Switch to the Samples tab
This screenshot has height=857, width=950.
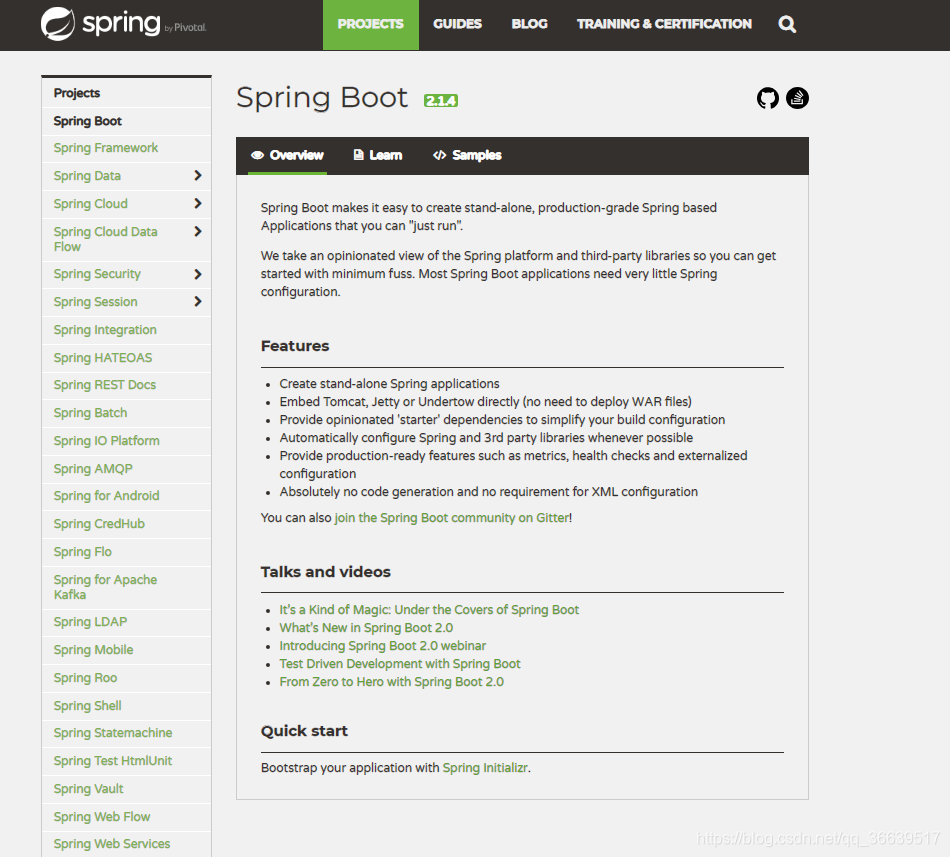467,156
